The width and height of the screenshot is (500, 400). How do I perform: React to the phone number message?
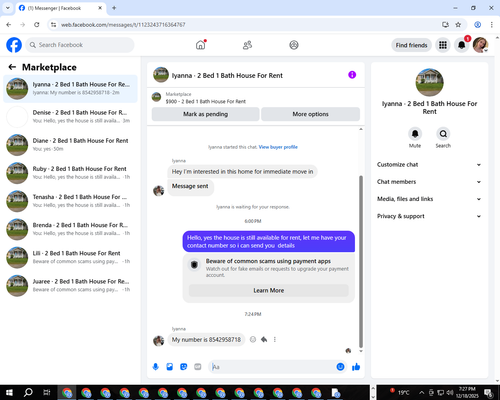(x=253, y=340)
